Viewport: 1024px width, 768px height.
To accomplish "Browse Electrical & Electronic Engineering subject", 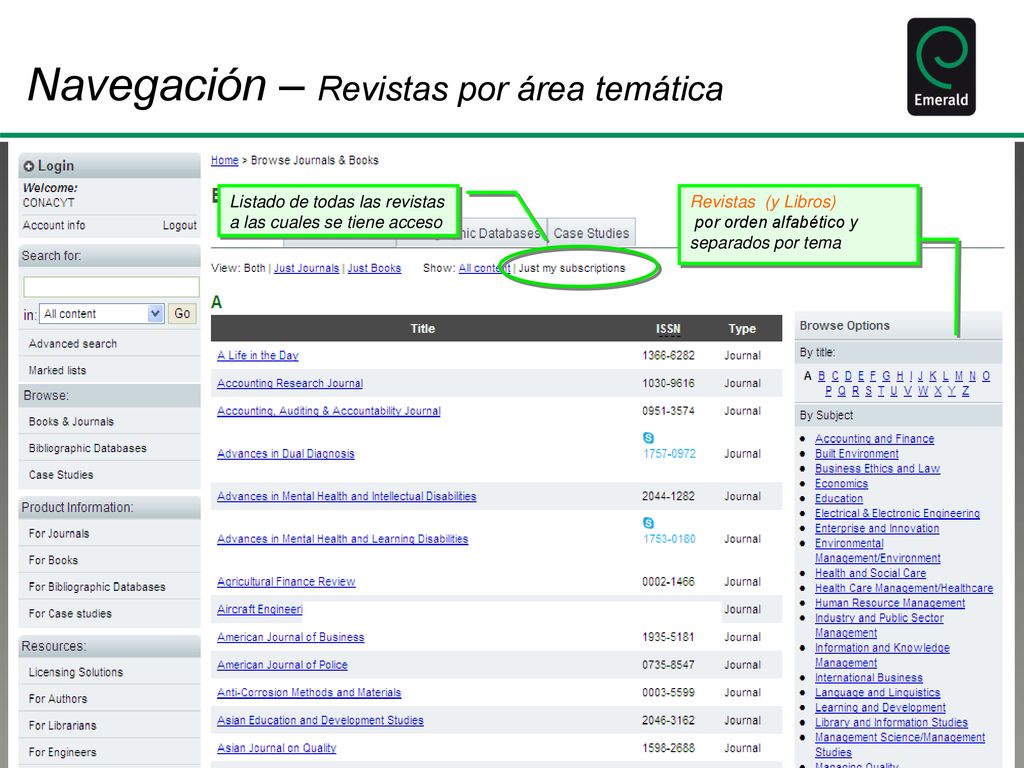I will 897,514.
